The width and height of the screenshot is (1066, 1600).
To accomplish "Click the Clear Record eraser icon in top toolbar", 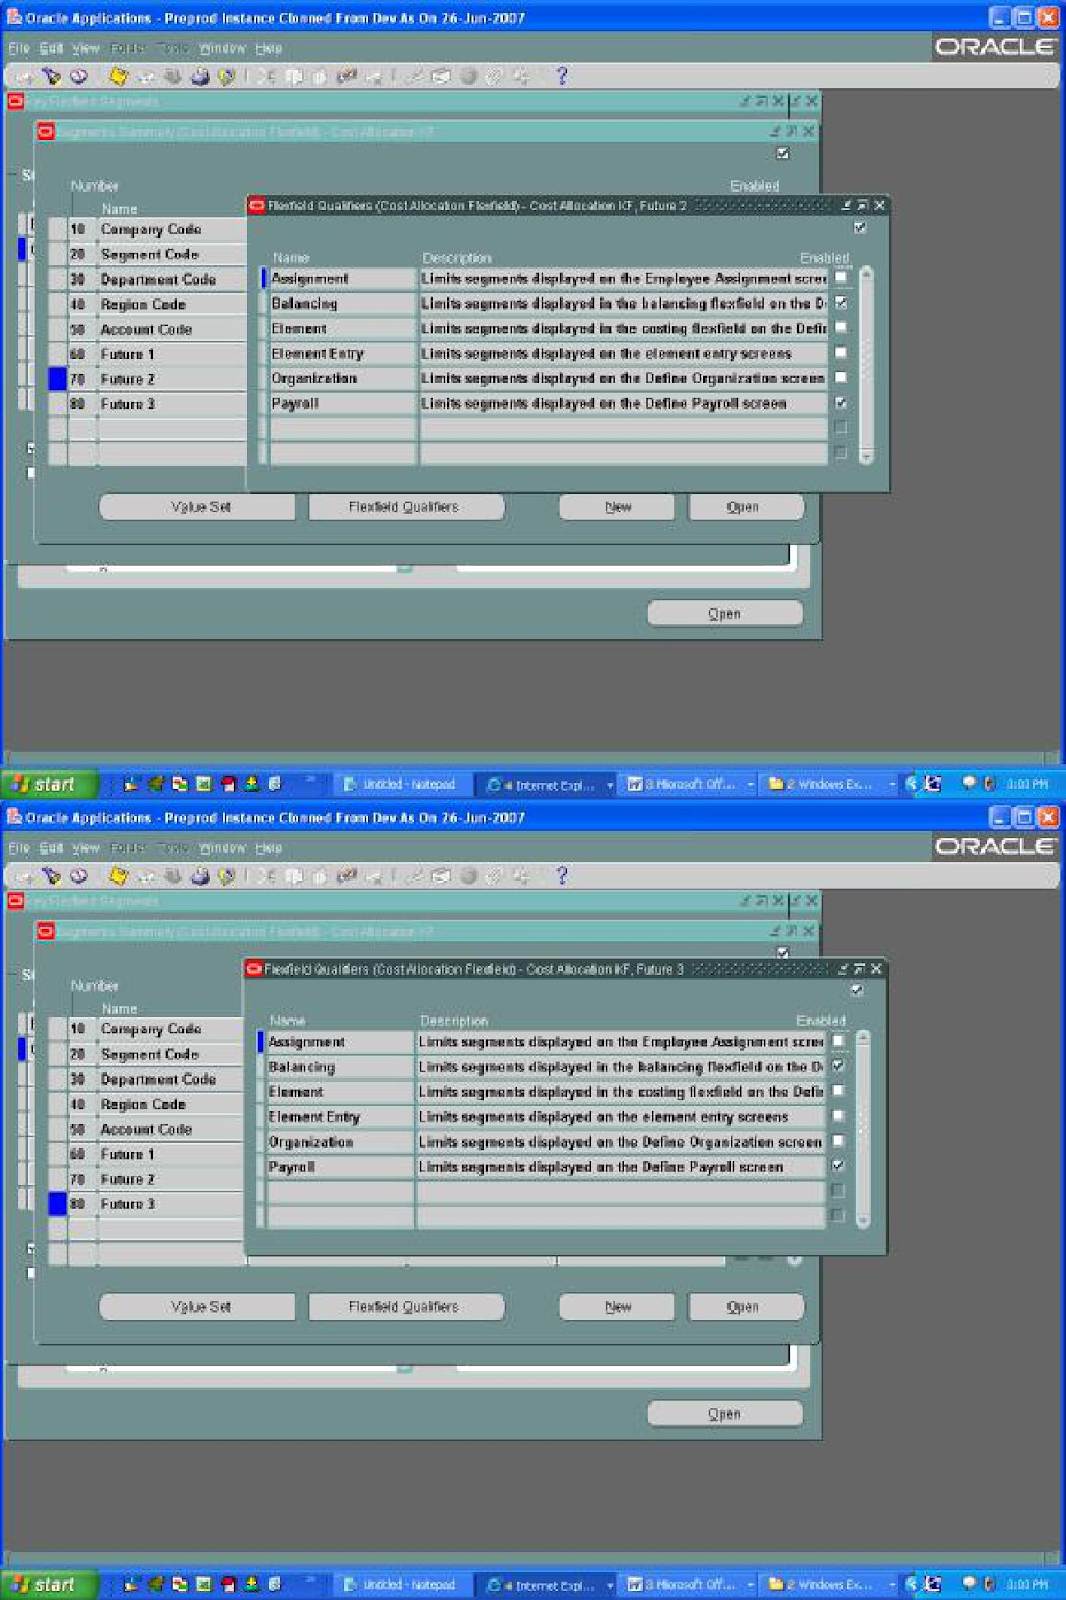I will point(346,76).
